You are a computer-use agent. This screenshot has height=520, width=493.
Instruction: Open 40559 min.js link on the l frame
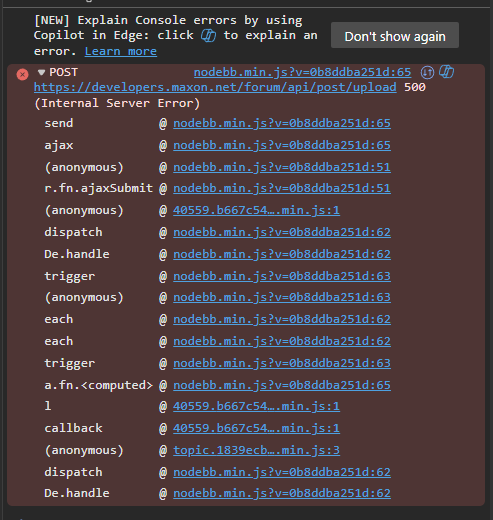[x=256, y=406]
